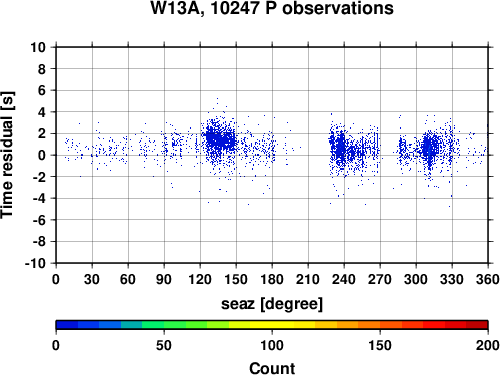Click the colorbar tick label 100
This screenshot has width=500, height=375.
pyautogui.click(x=272, y=346)
